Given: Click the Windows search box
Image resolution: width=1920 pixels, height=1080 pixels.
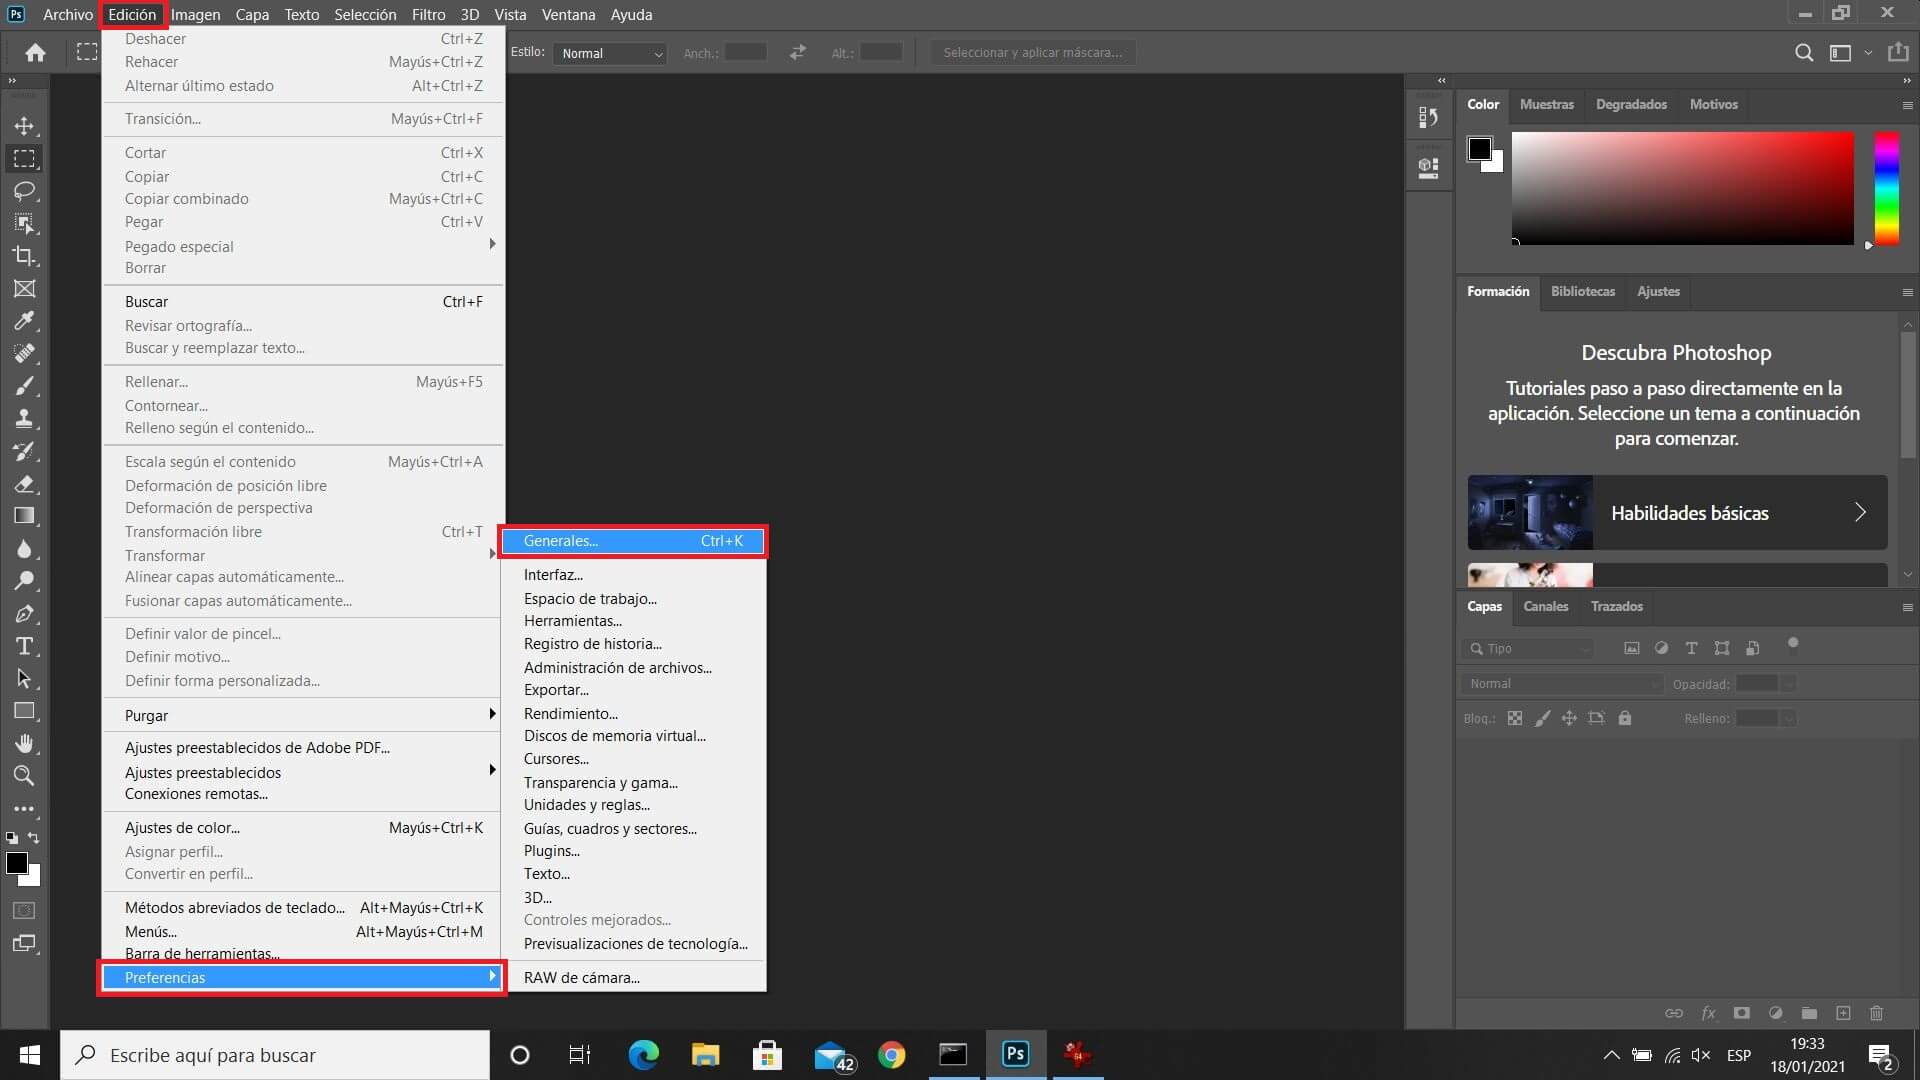Looking at the screenshot, I should (x=275, y=1055).
